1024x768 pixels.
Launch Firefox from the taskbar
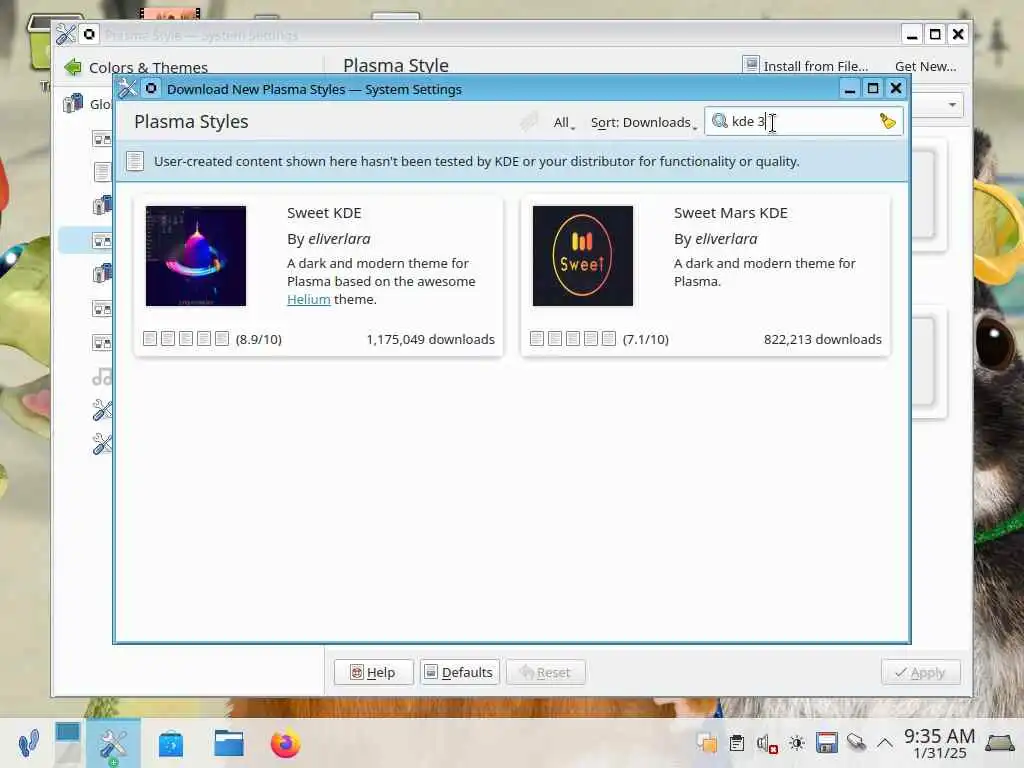coord(285,743)
